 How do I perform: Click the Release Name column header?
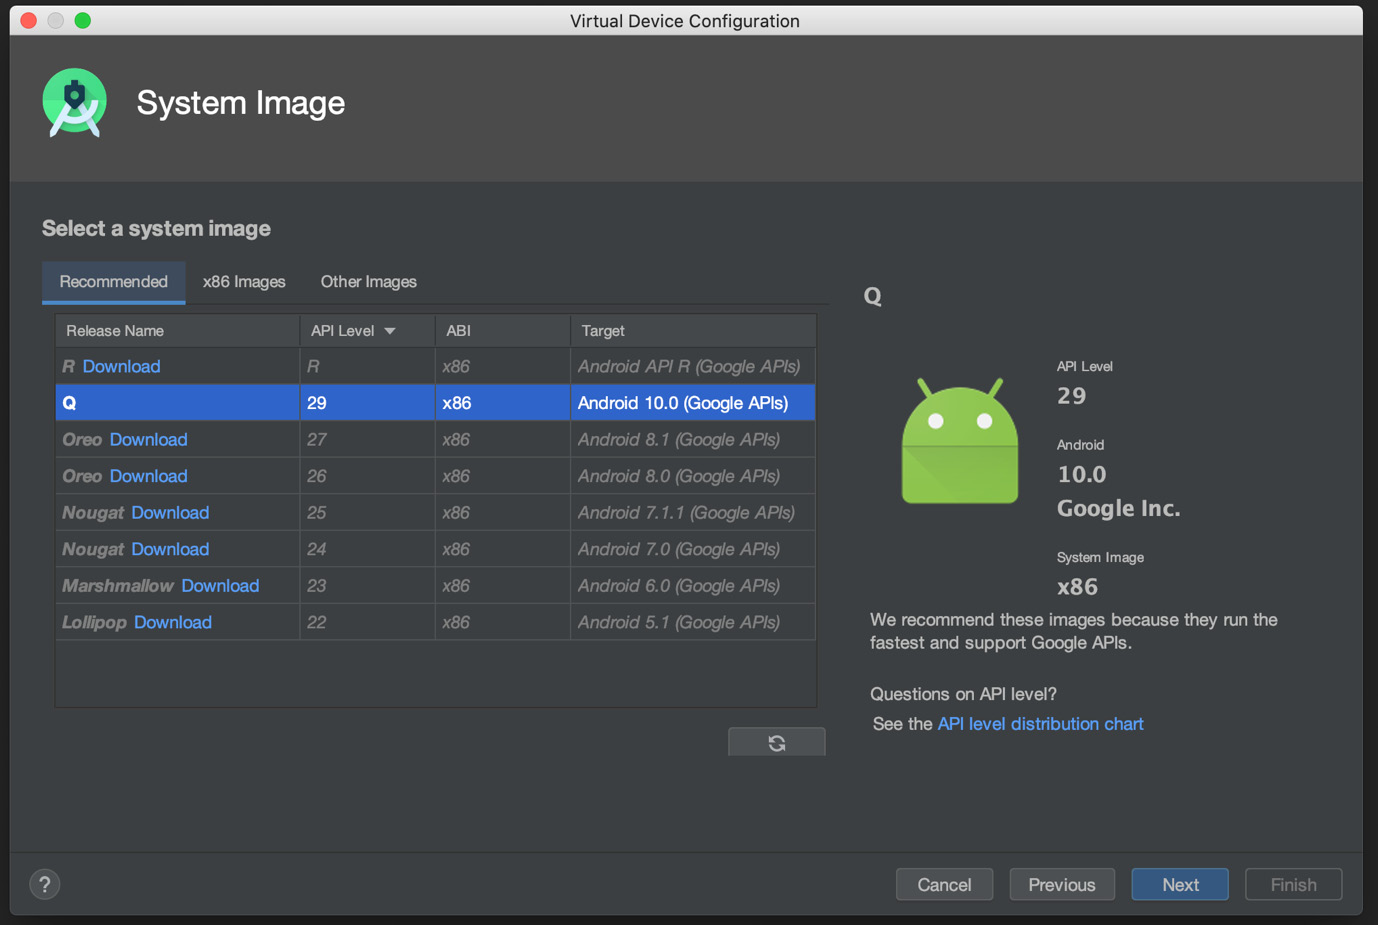(177, 330)
